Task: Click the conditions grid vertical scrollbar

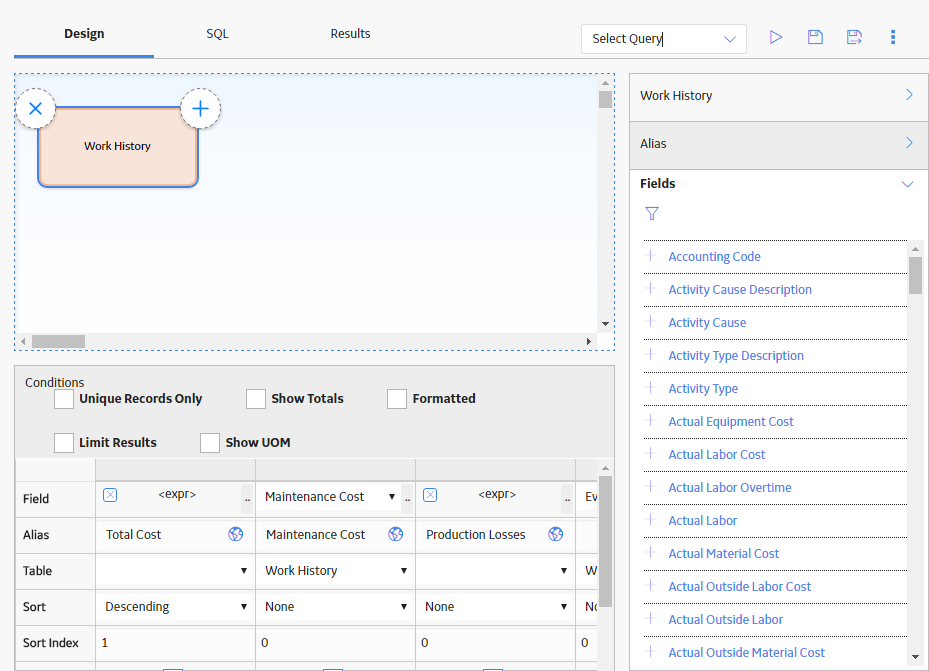Action: coord(605,541)
